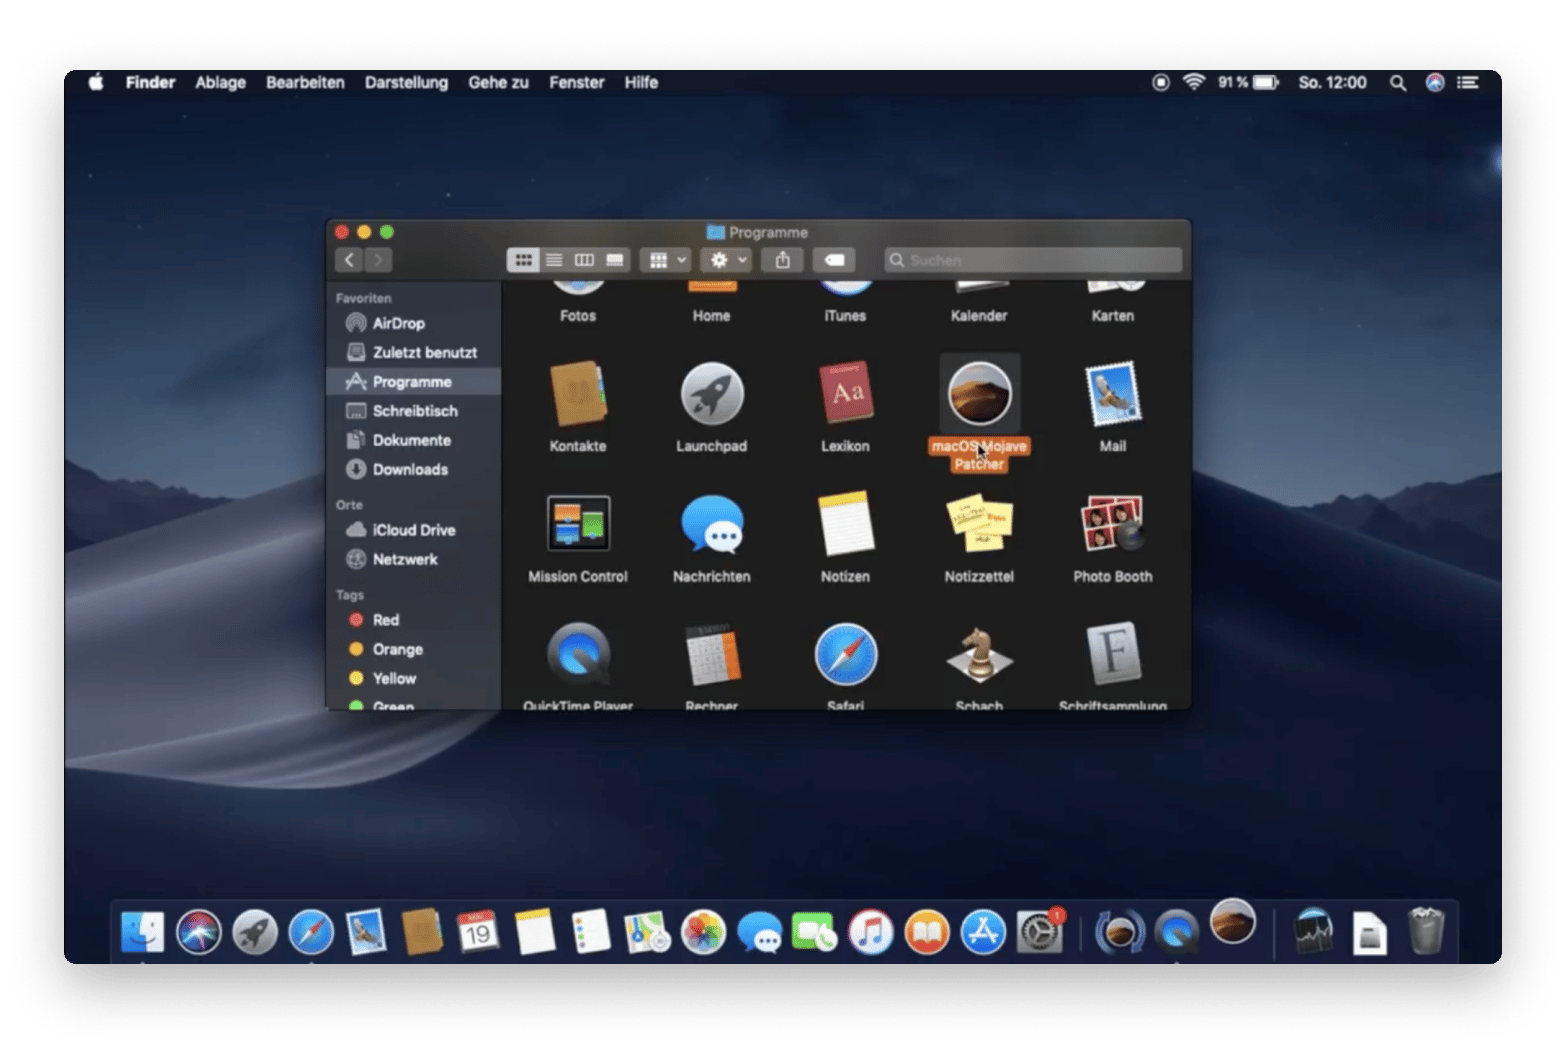Open Schreibtisch in the sidebar
The width and height of the screenshot is (1560, 1056).
click(x=413, y=410)
